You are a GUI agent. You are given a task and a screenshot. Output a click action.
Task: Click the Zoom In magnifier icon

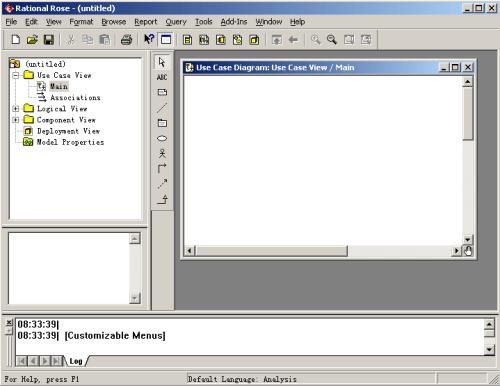tap(315, 40)
